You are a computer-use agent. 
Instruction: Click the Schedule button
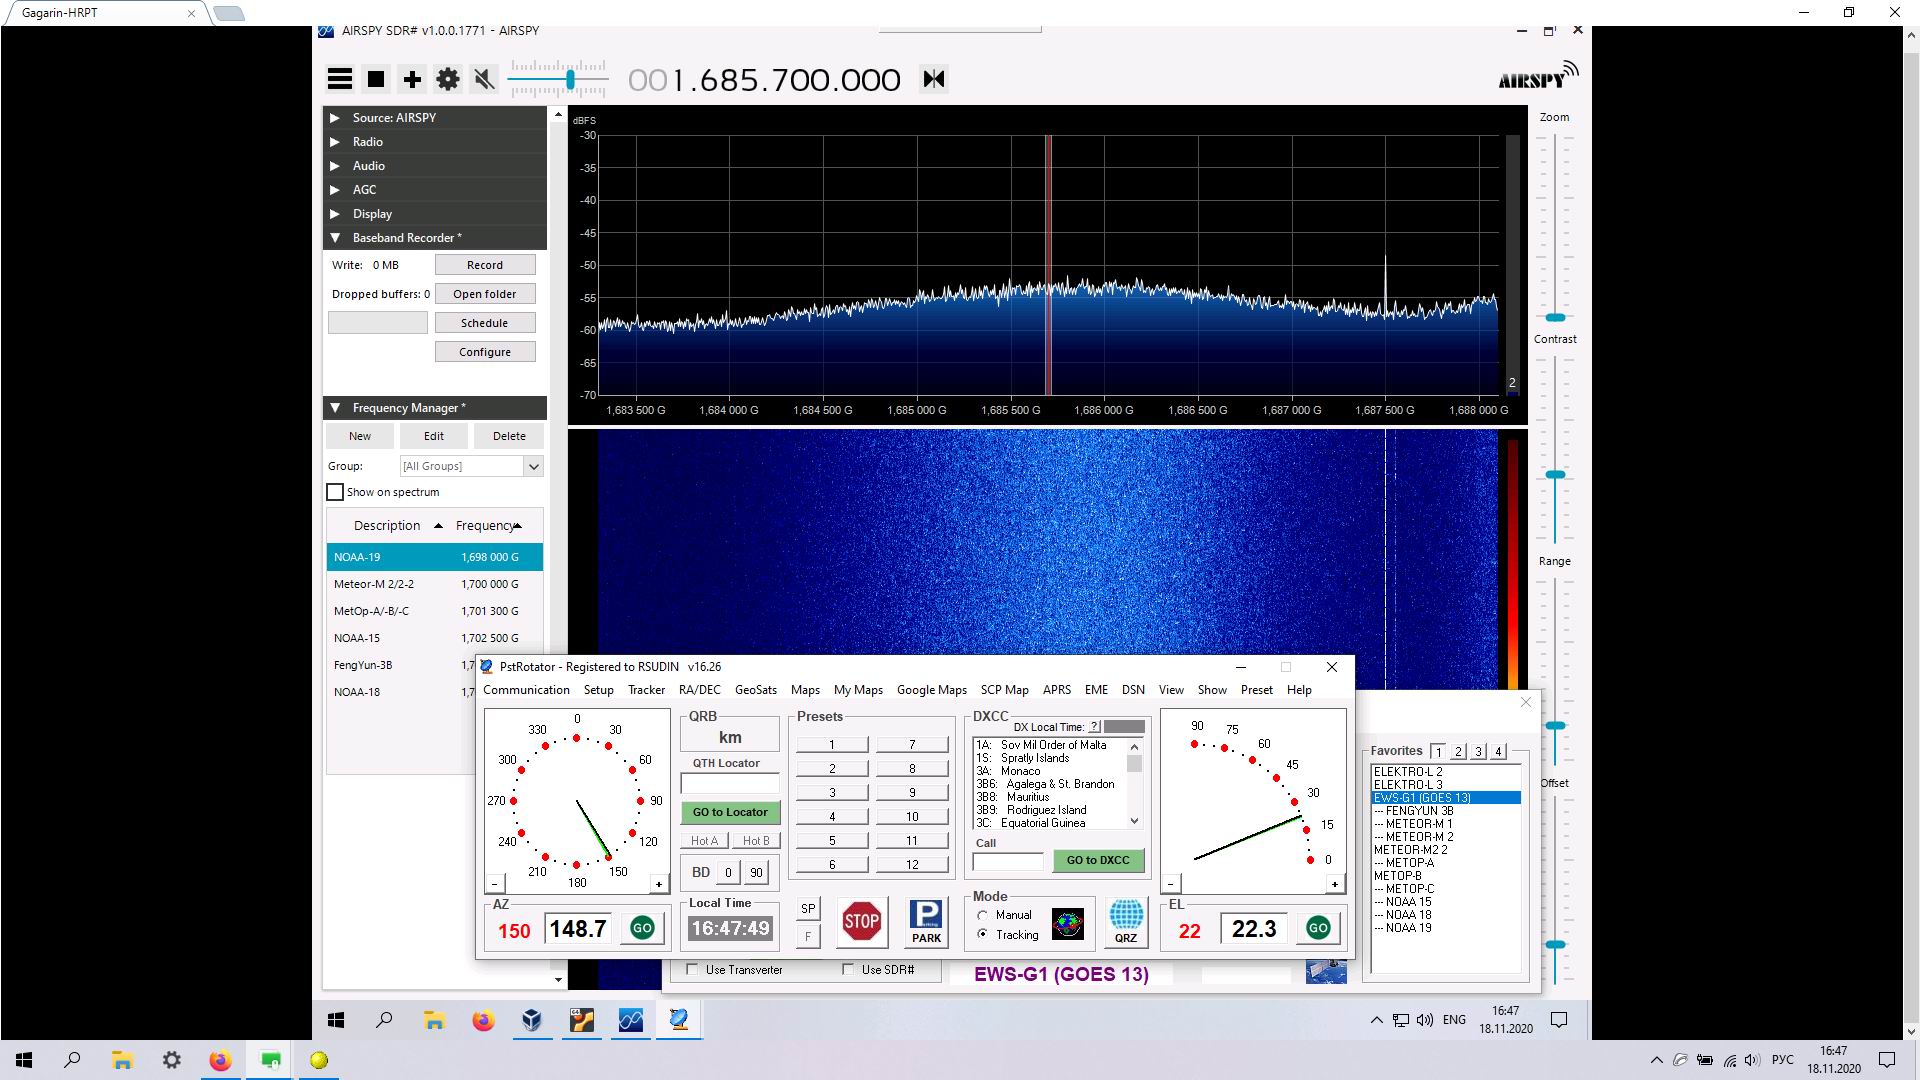485,323
